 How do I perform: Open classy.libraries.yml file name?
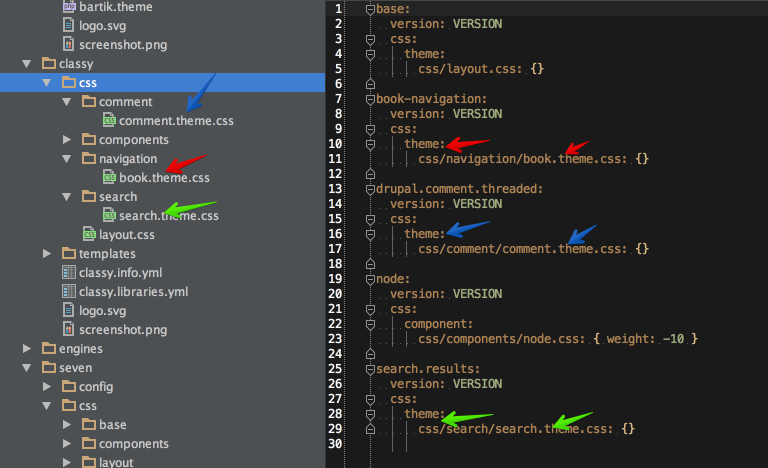point(133,292)
